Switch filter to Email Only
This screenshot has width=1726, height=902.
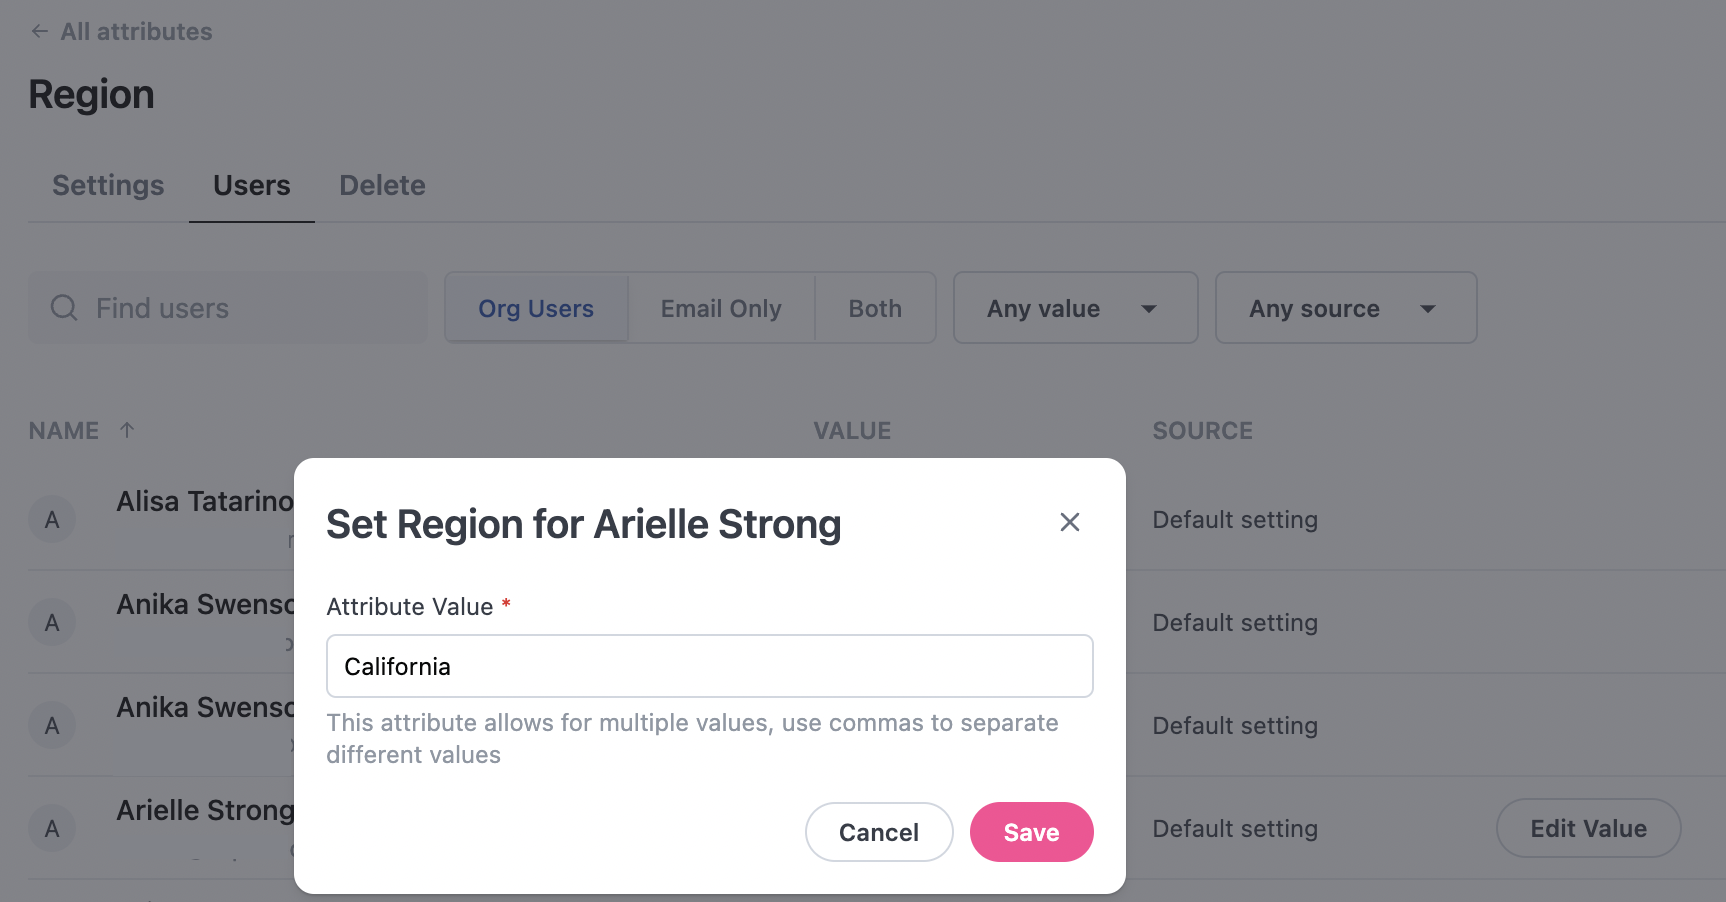coord(721,308)
